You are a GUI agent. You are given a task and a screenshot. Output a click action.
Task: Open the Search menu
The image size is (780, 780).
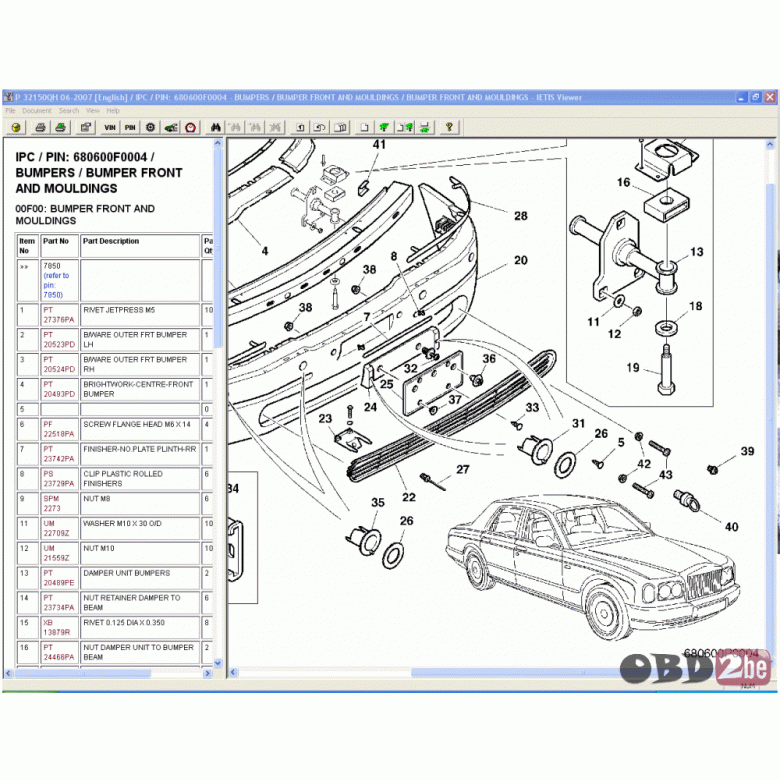(69, 110)
